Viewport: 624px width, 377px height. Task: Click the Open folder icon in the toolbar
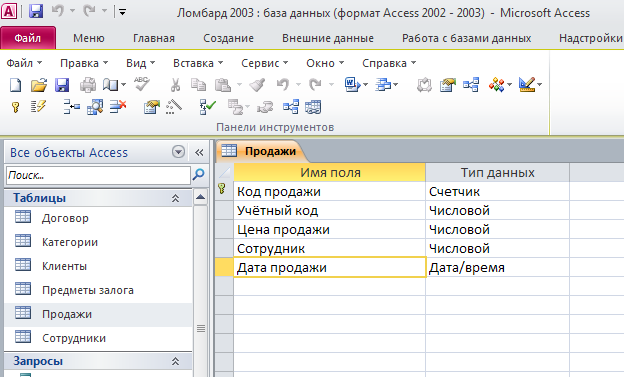click(x=39, y=85)
